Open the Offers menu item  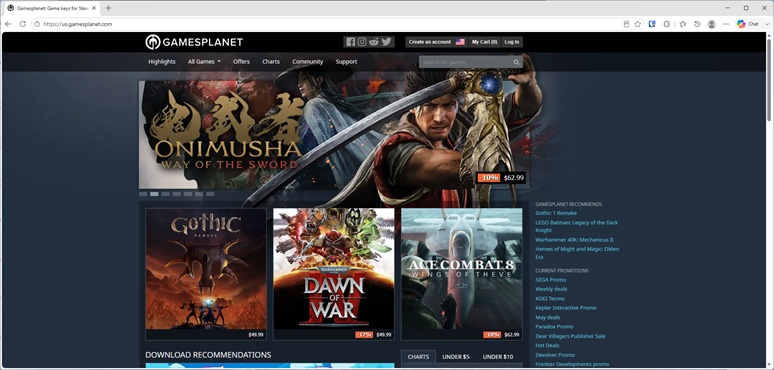[241, 62]
